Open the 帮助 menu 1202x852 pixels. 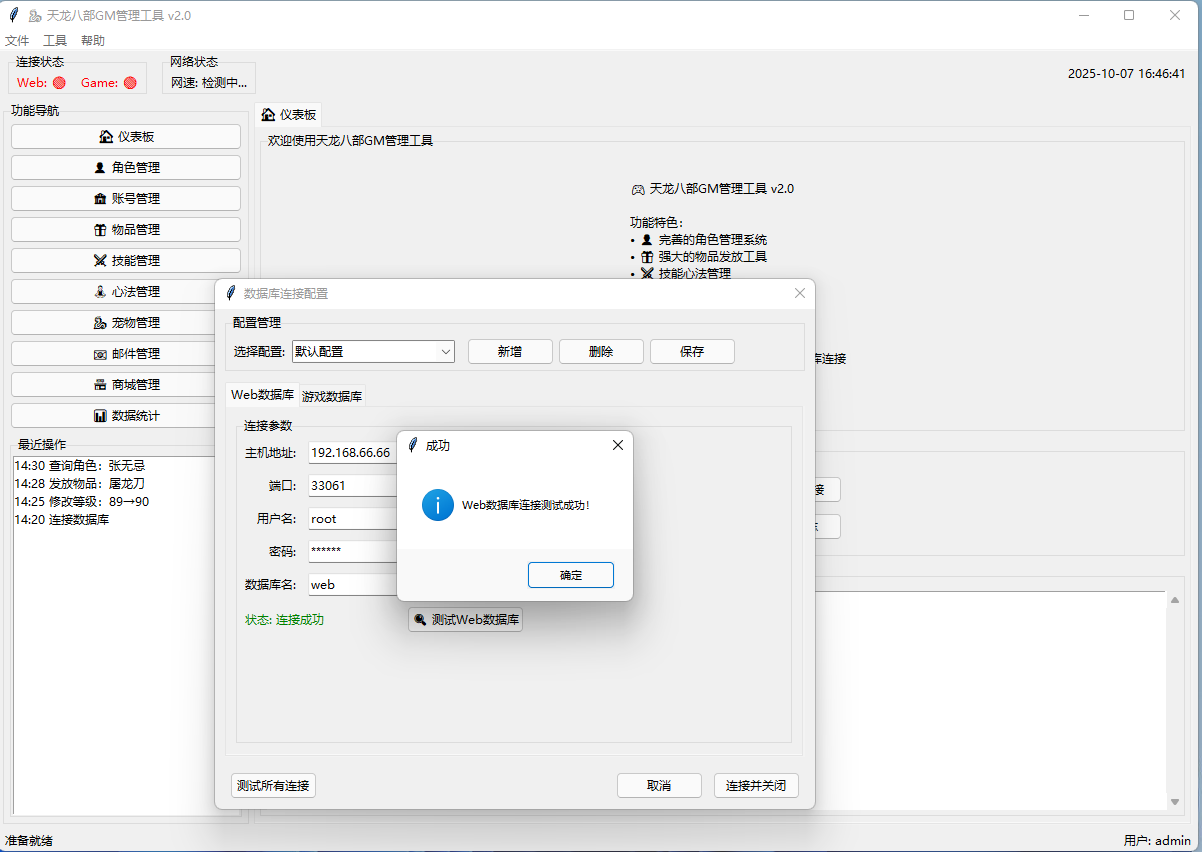93,41
